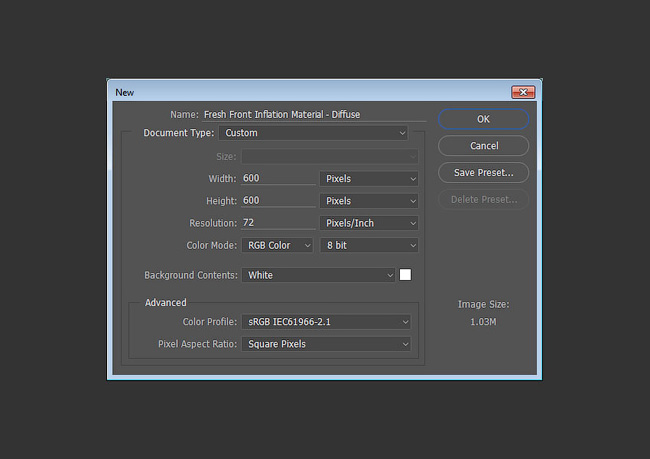Screen dimensions: 650x459
Task: Click the Width value field
Action: (278, 178)
